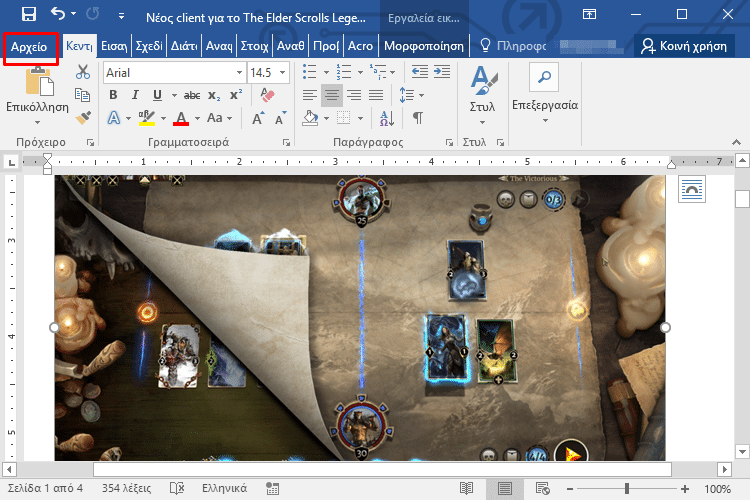
Task: Open the picture Layout Options button
Action: (x=692, y=189)
